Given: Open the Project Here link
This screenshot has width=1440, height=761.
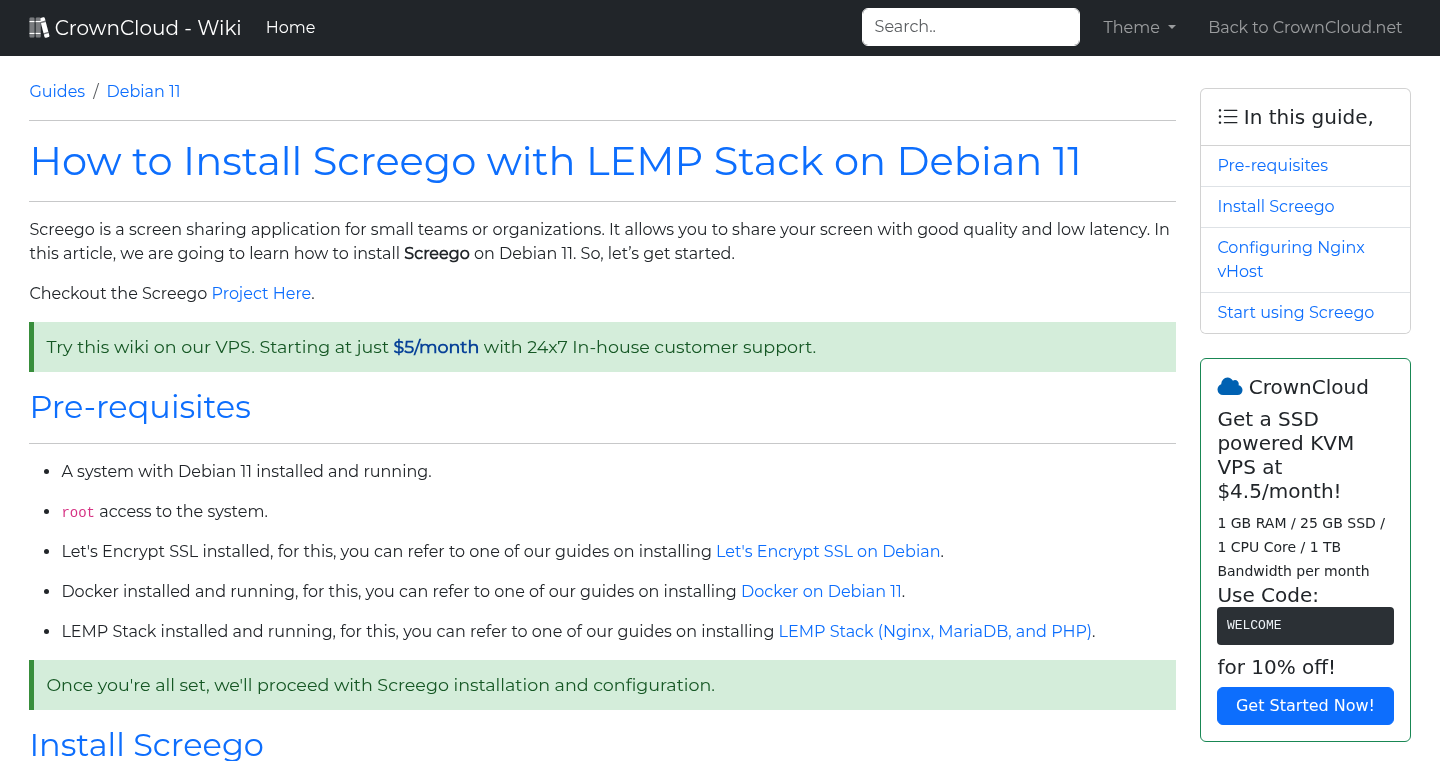Looking at the screenshot, I should [261, 294].
